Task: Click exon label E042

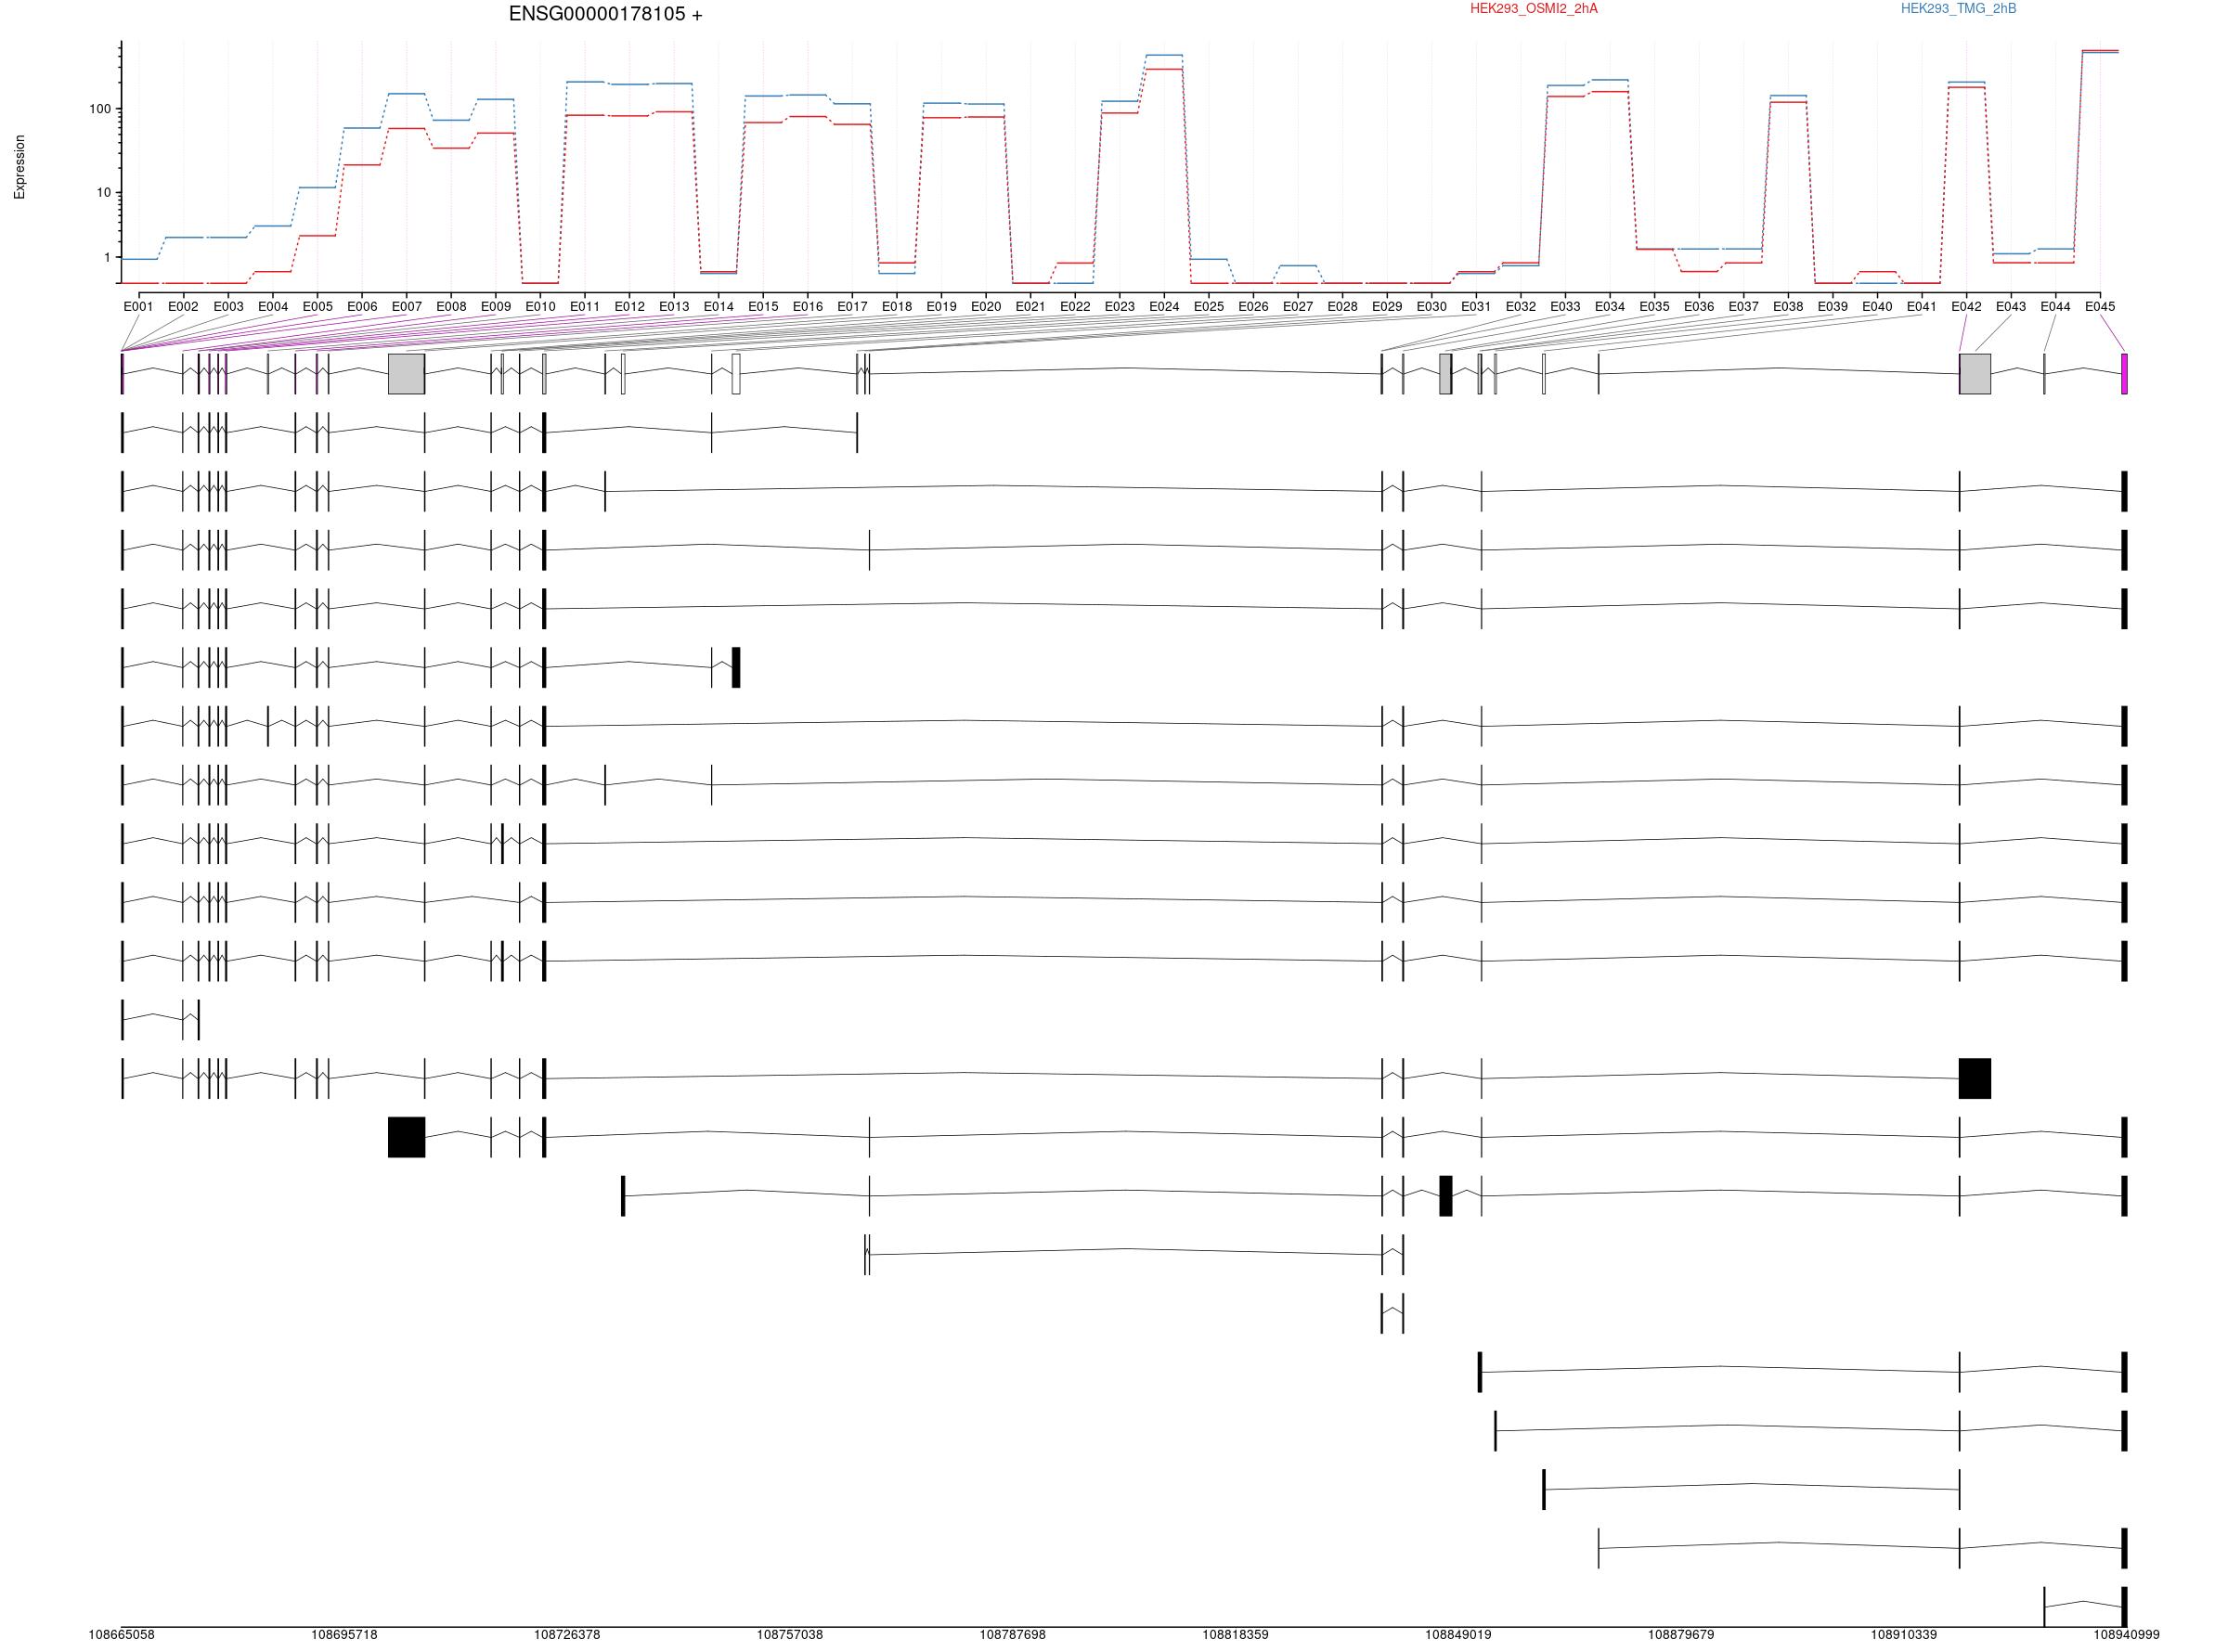Action: 1966,307
